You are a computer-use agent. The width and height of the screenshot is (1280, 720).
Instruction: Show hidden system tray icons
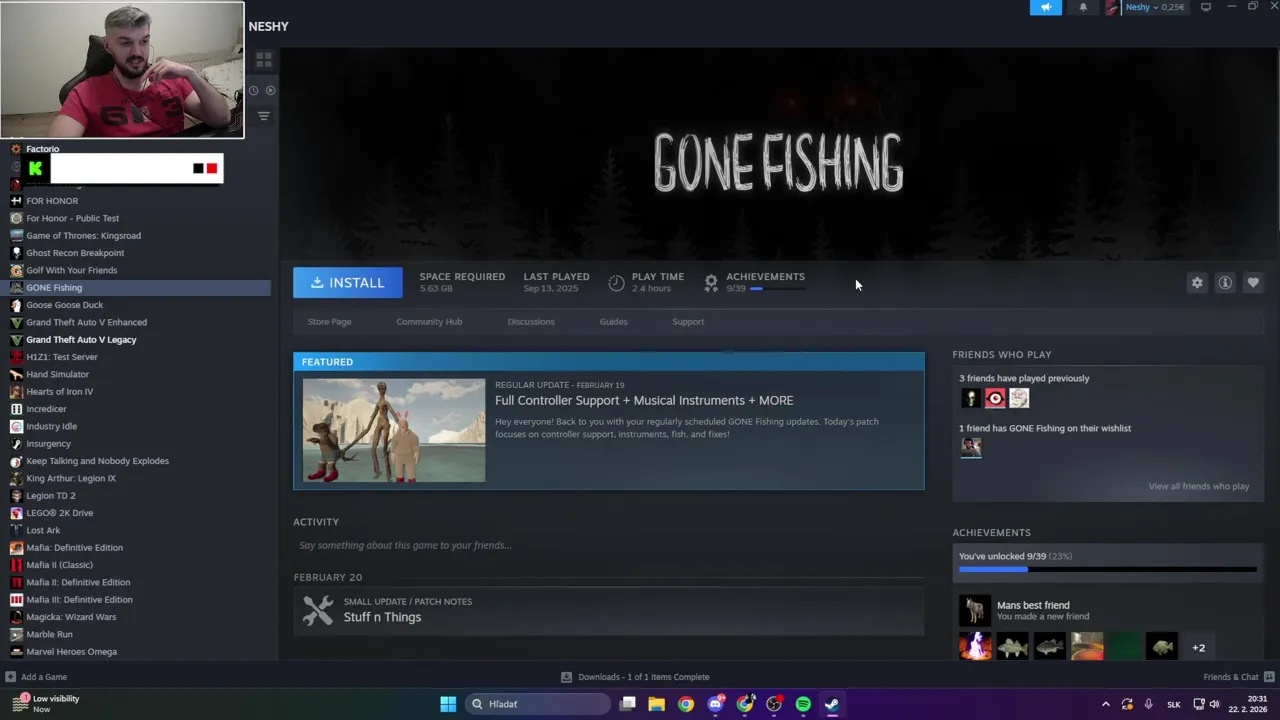click(x=1106, y=704)
